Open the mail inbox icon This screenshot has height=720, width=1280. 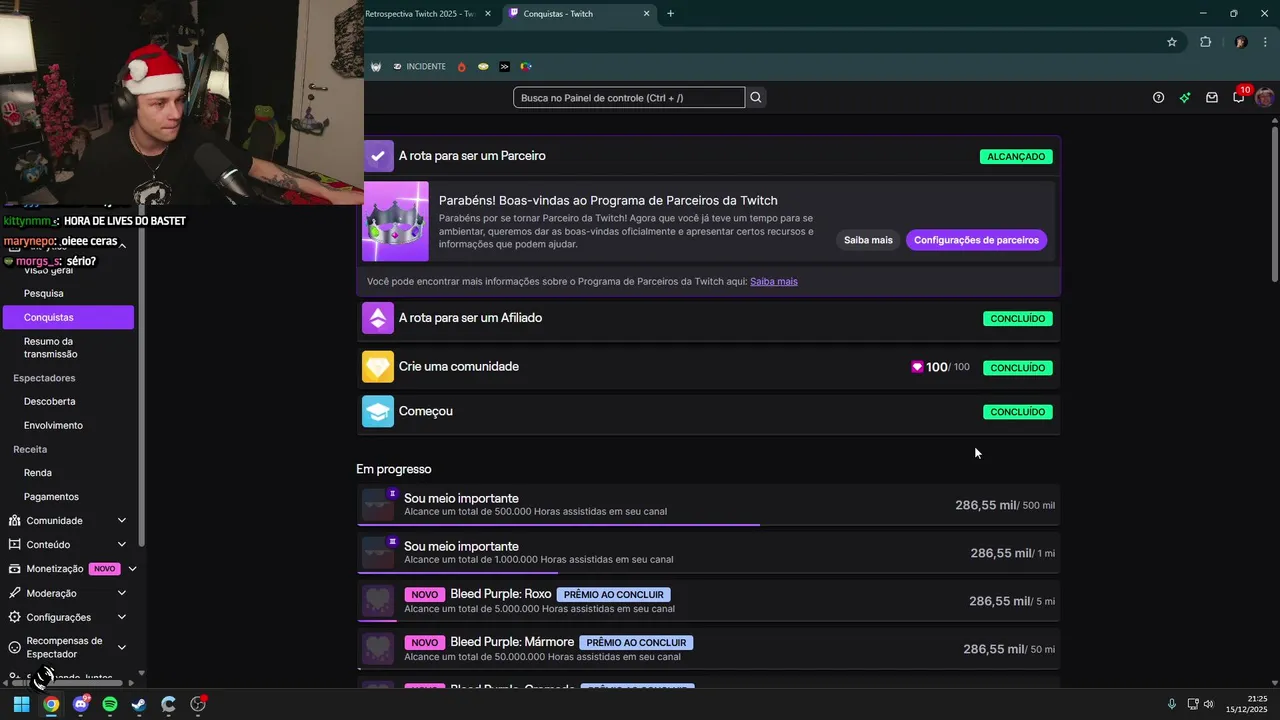[x=1212, y=97]
